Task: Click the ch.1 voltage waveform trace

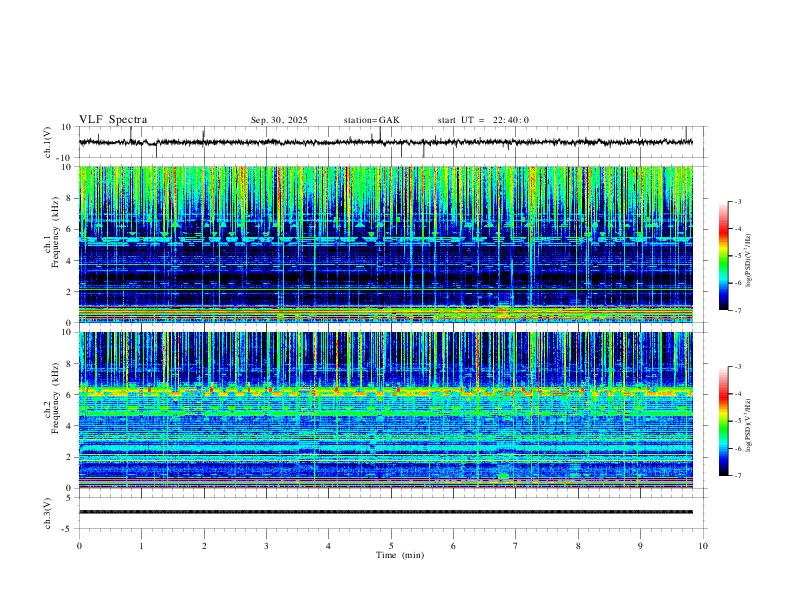Action: coord(386,142)
